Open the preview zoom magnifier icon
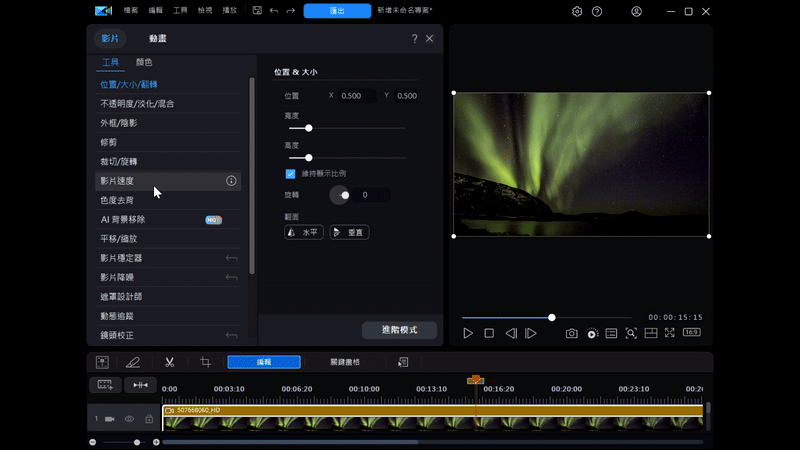This screenshot has width=800, height=450. point(631,333)
